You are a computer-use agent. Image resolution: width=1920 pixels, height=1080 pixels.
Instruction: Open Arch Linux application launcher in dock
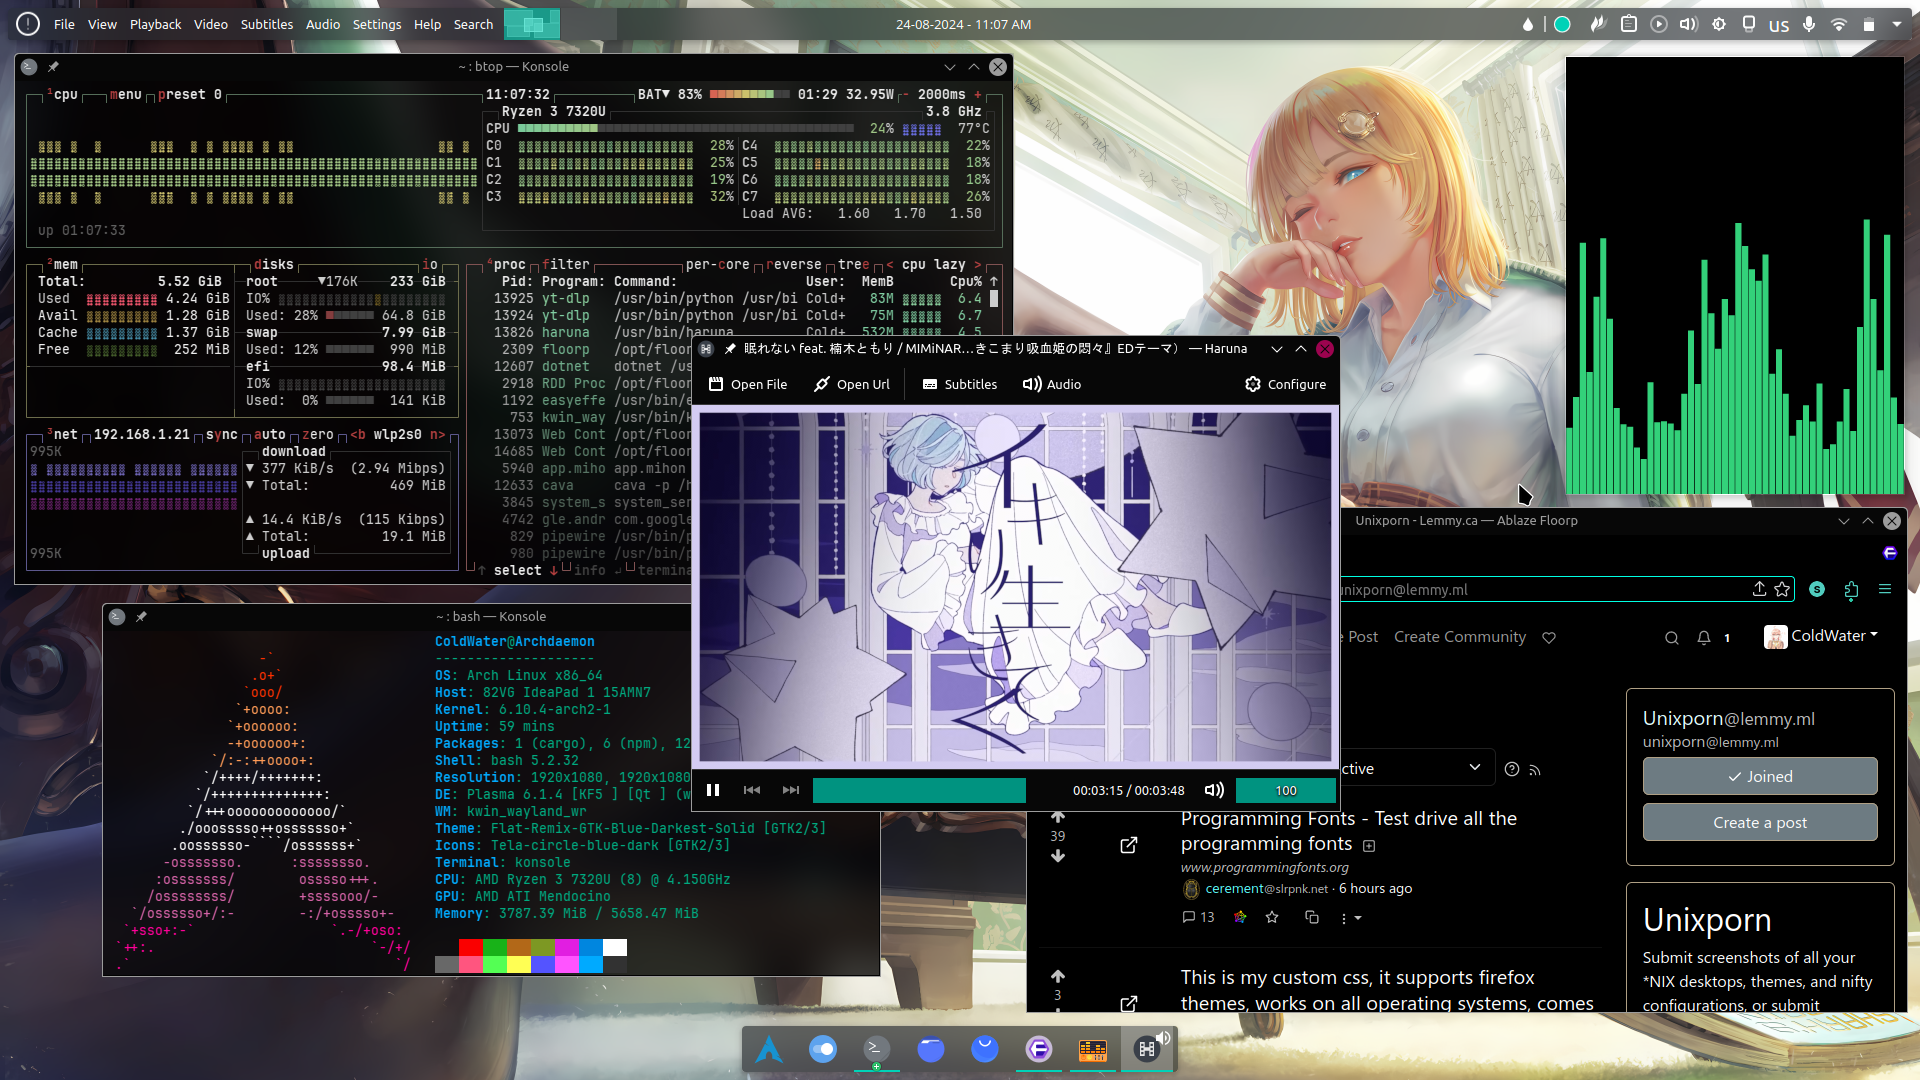(769, 1049)
